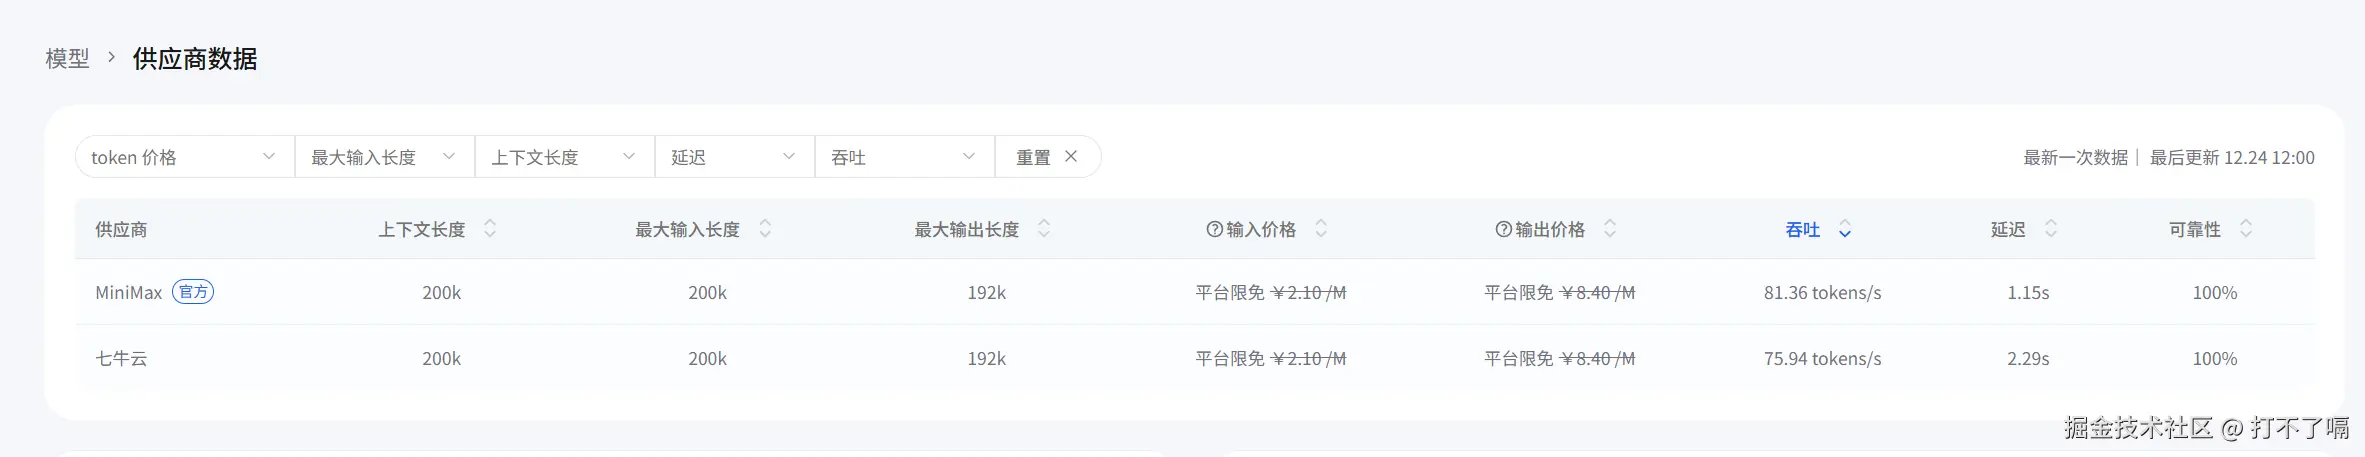Click the 重置 reset filters button
This screenshot has height=457, width=2365.
click(x=1046, y=157)
